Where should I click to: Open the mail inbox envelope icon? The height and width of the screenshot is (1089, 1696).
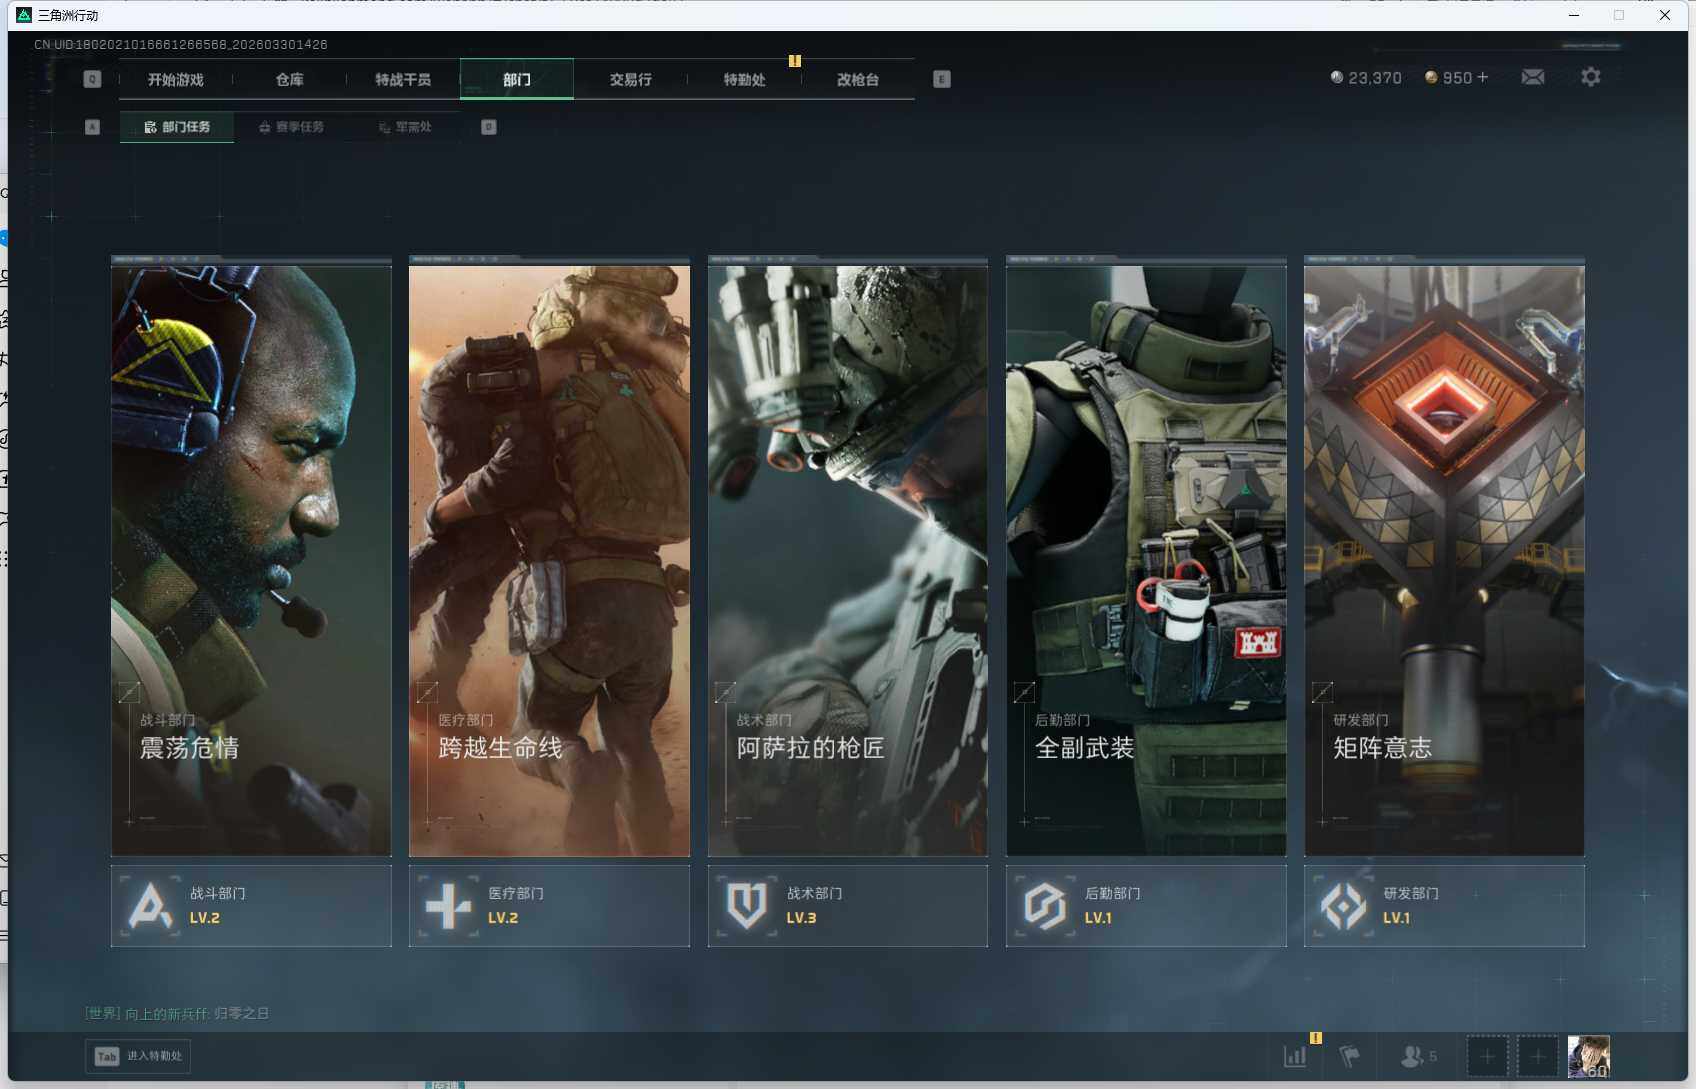click(1533, 77)
